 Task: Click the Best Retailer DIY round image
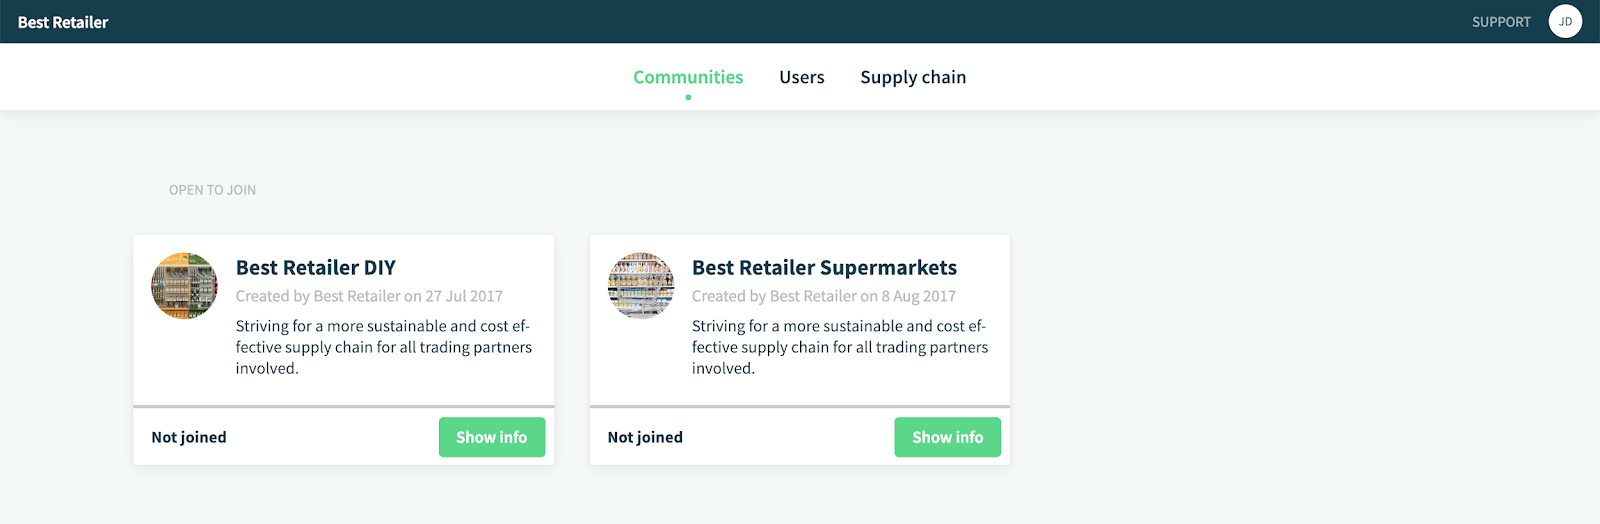[x=184, y=286]
